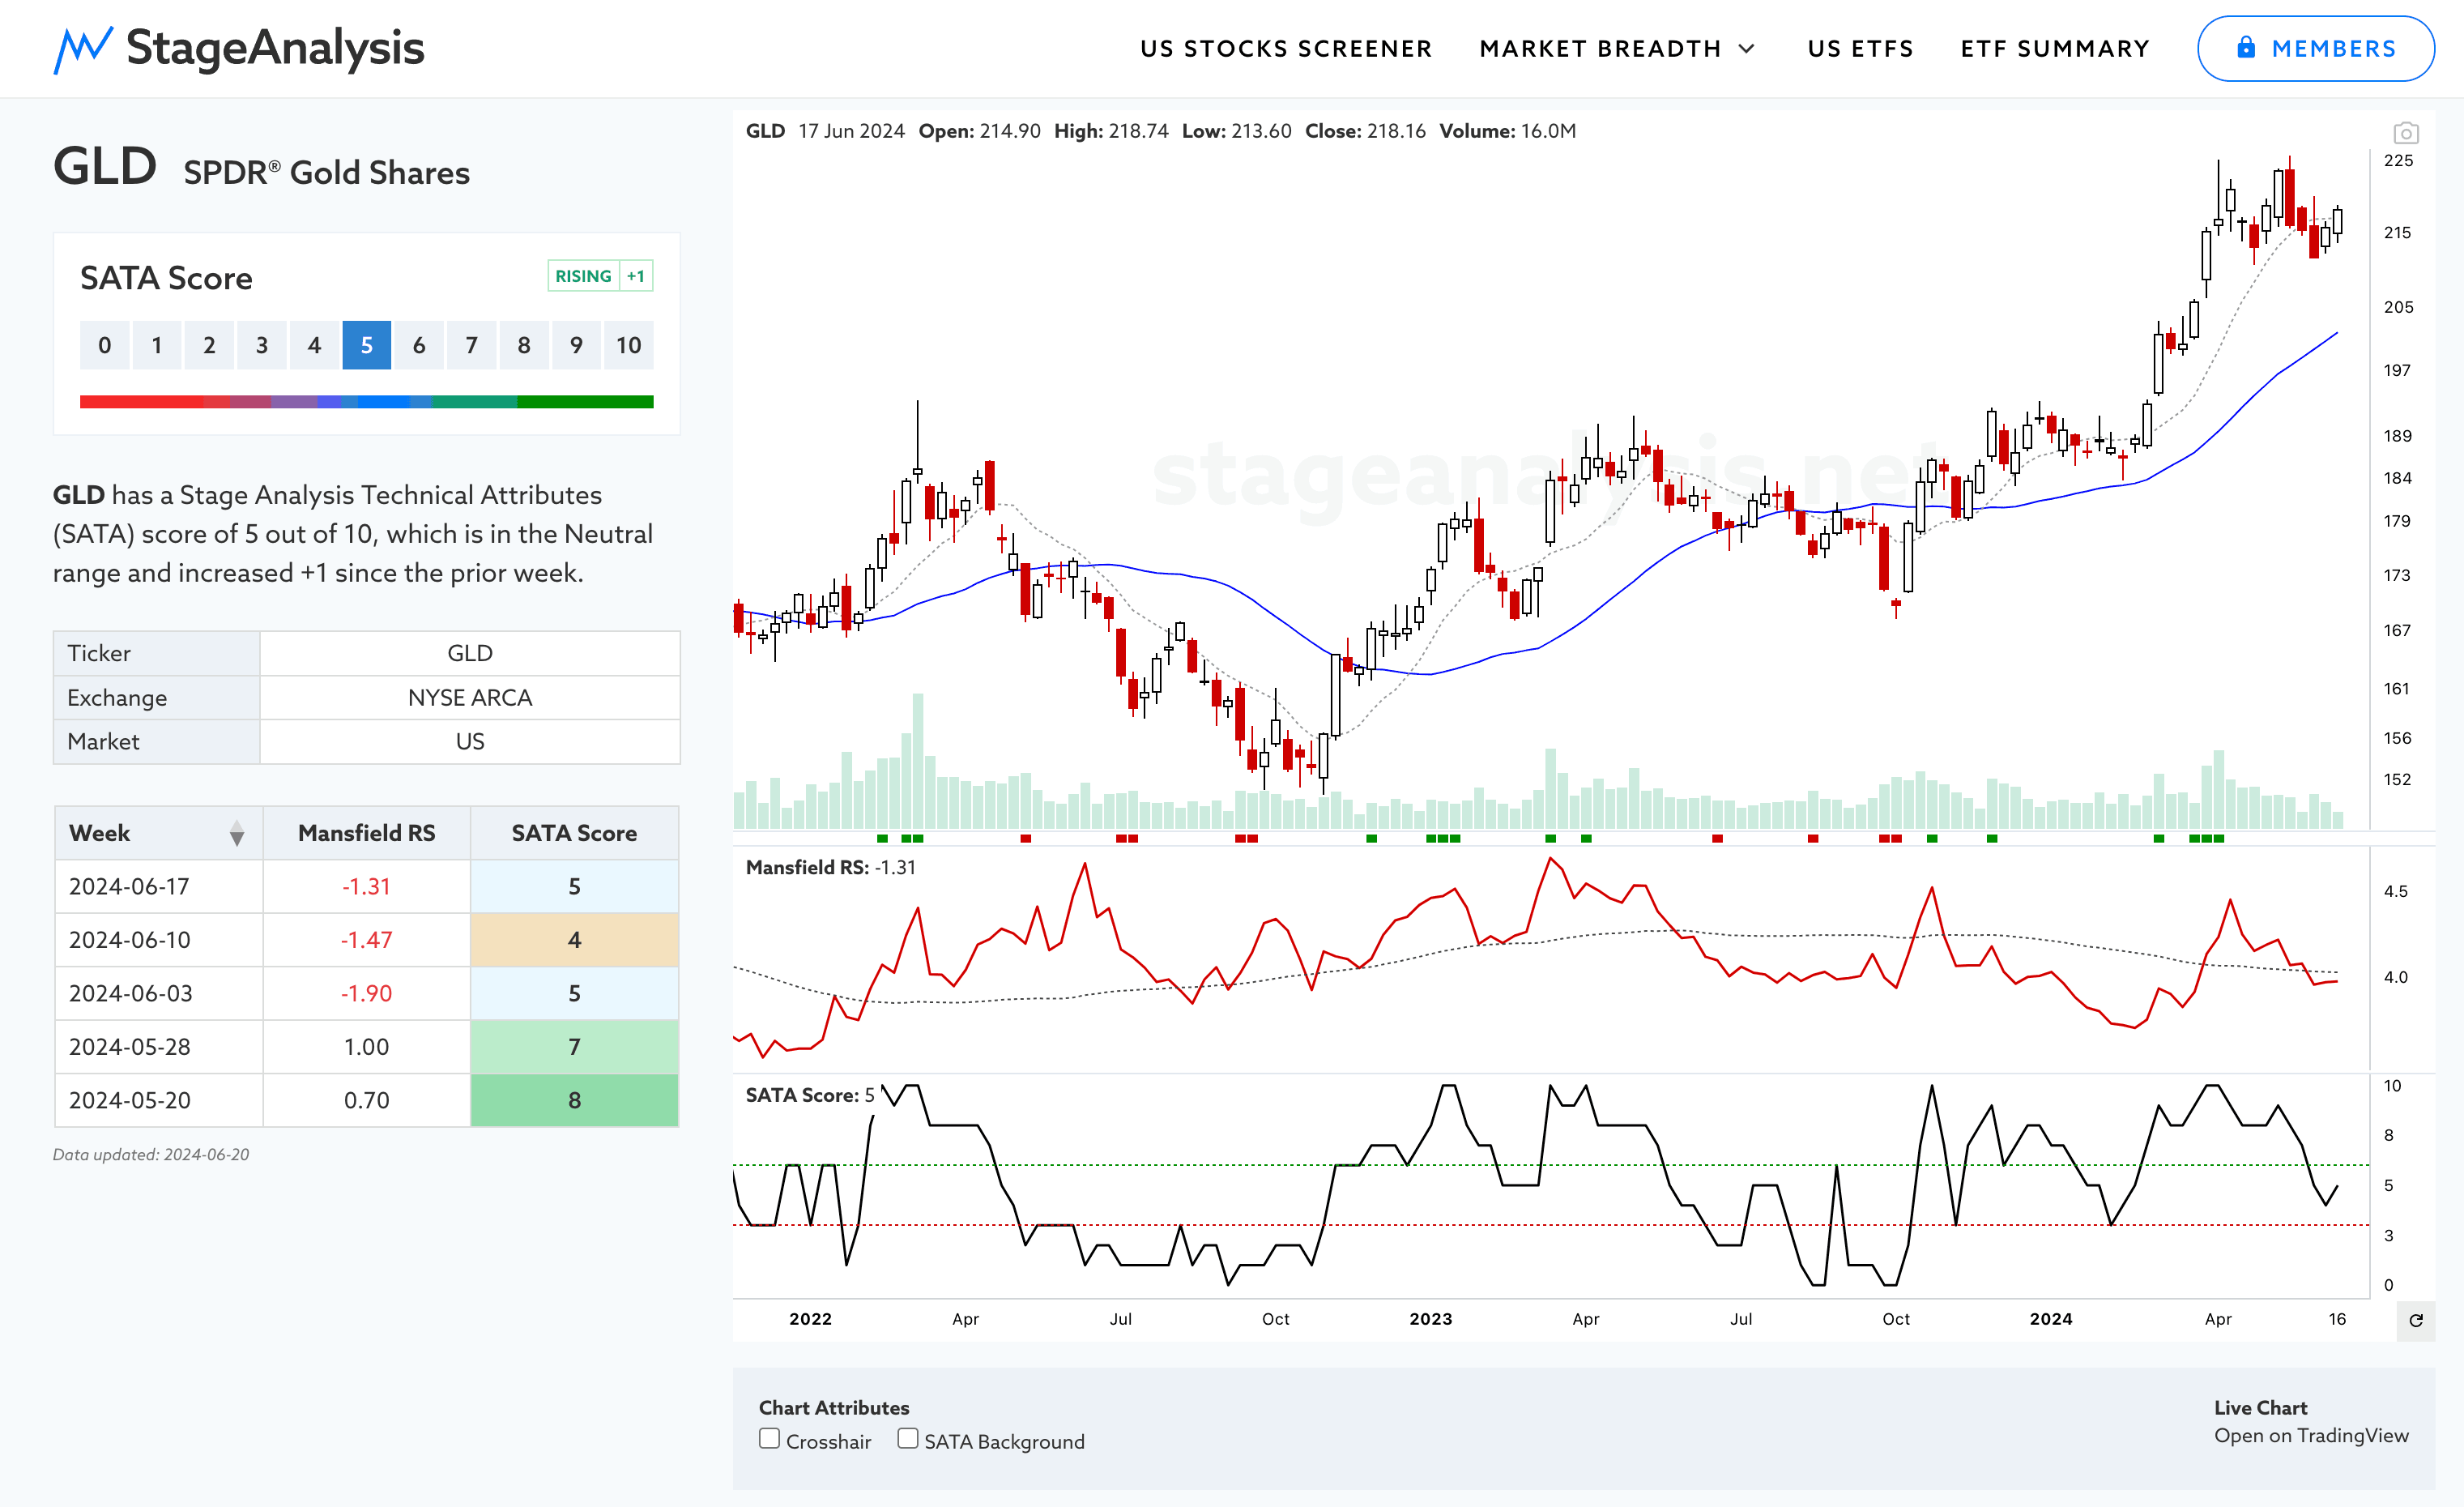The height and width of the screenshot is (1507, 2464).
Task: Click SATA score box 10
Action: pyautogui.click(x=628, y=345)
